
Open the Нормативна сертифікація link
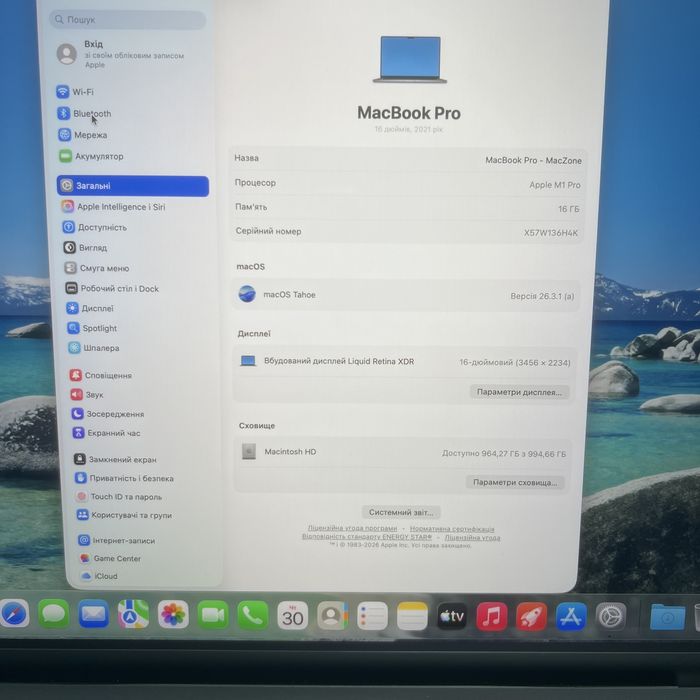coord(452,529)
